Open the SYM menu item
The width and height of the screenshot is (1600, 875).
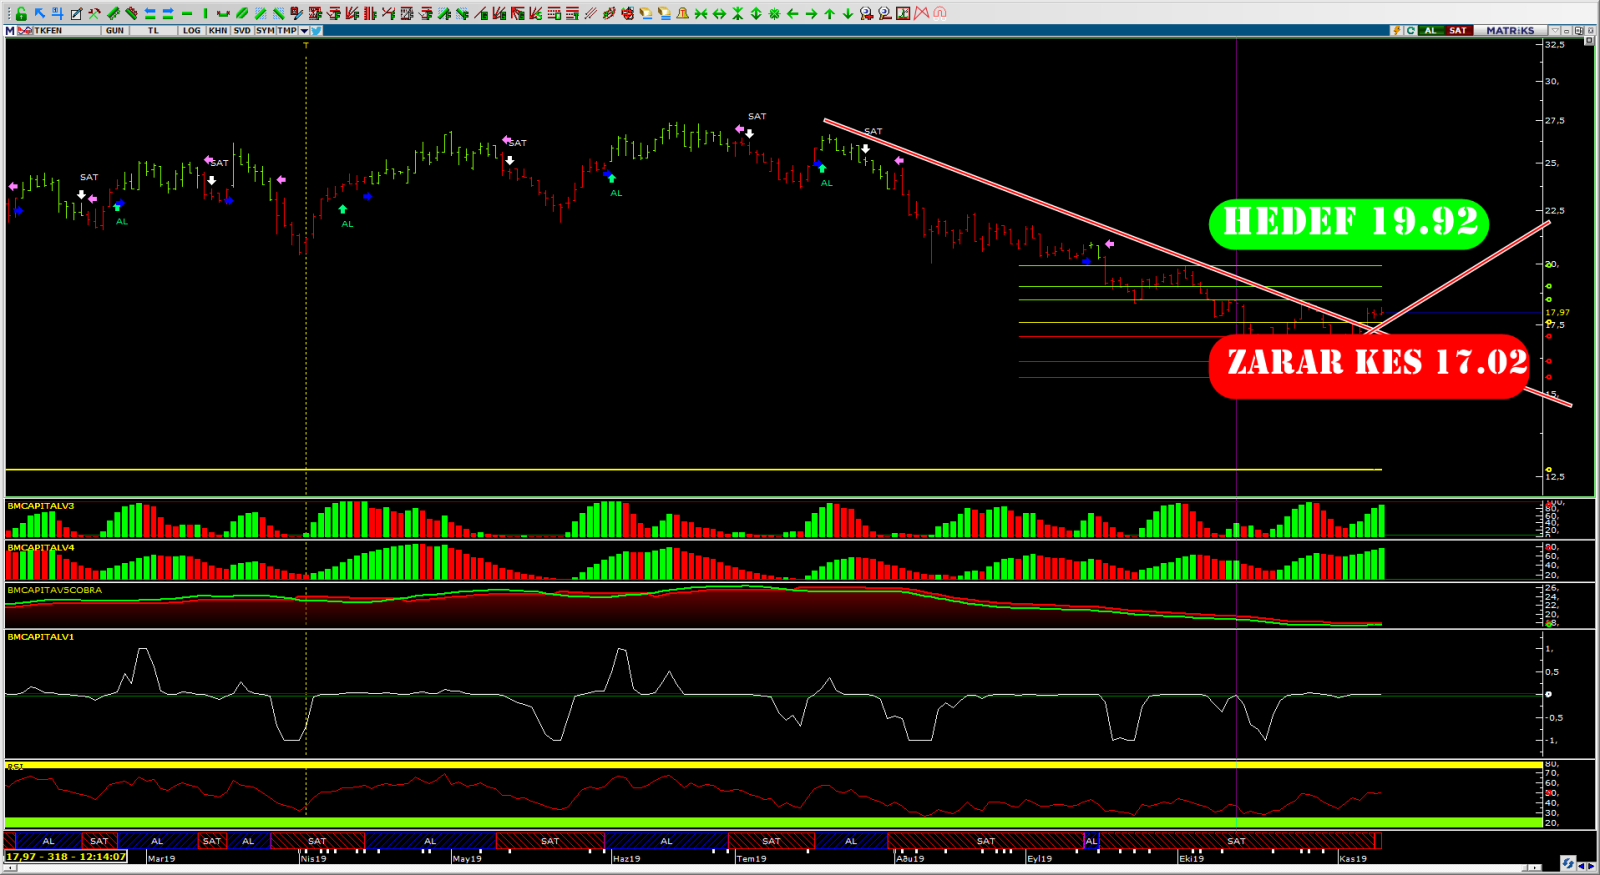click(x=265, y=31)
